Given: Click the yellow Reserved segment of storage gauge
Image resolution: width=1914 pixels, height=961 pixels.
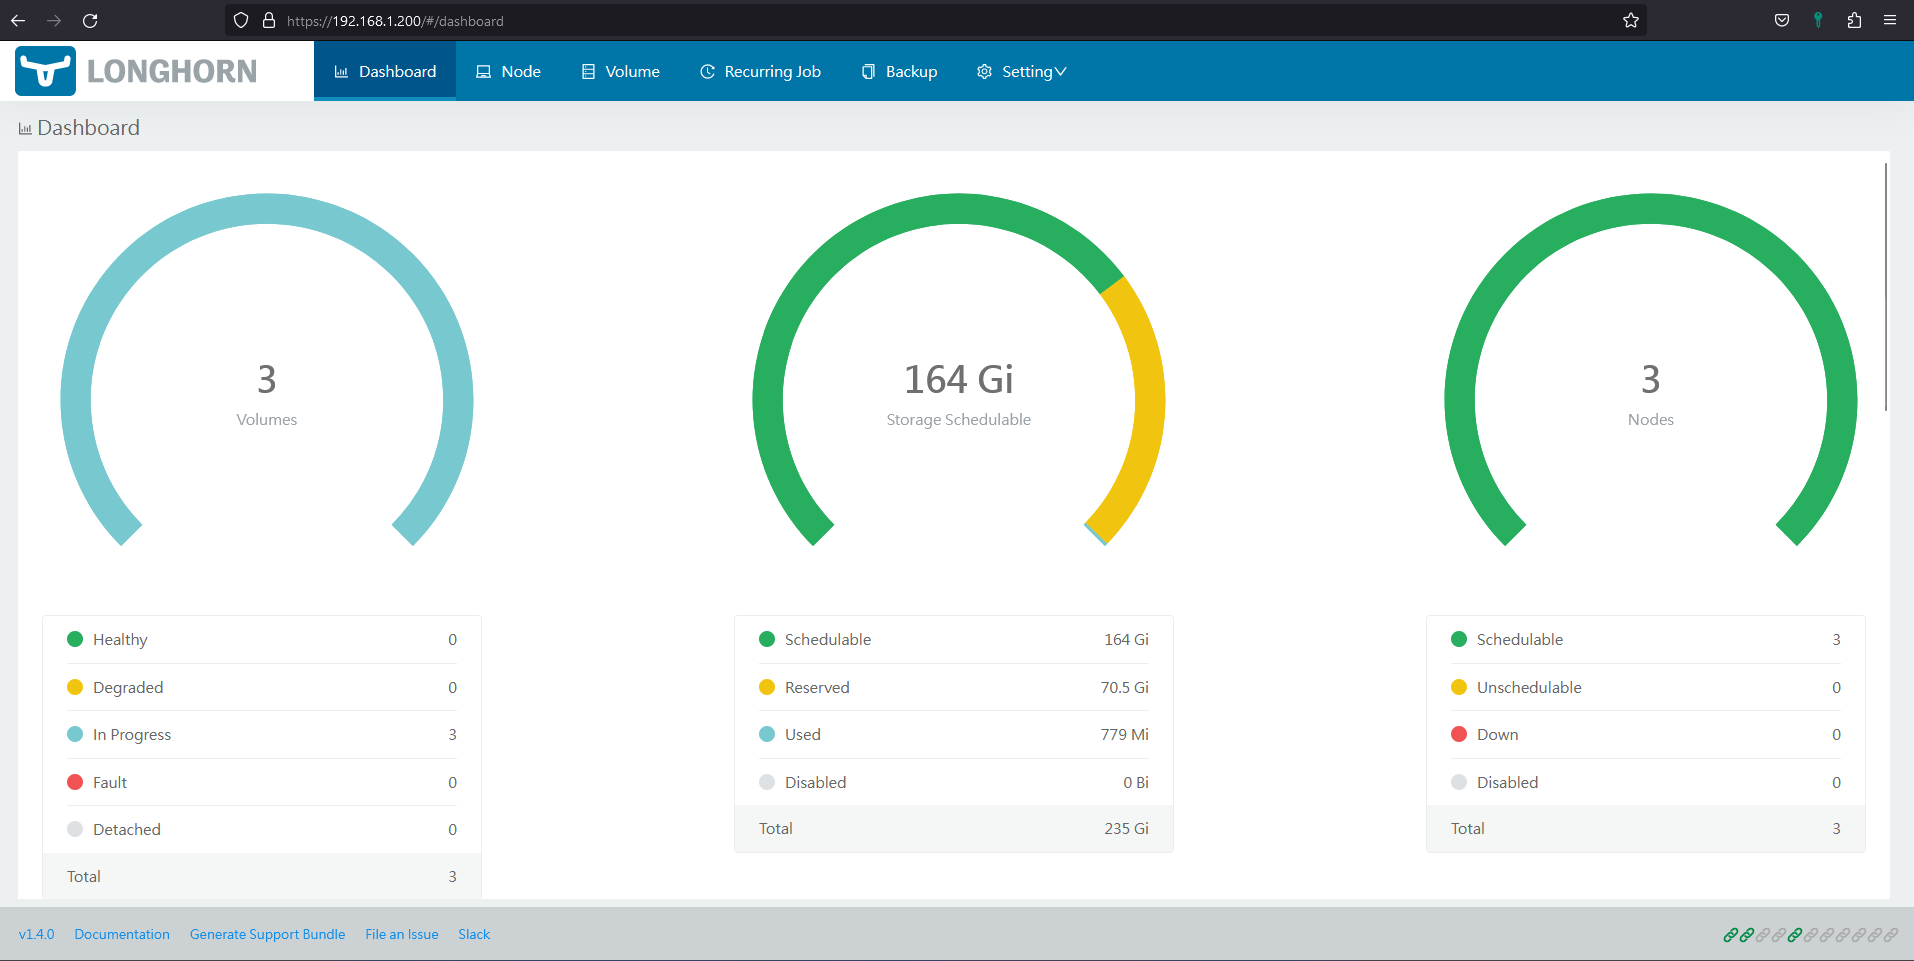Looking at the screenshot, I should [x=1149, y=400].
